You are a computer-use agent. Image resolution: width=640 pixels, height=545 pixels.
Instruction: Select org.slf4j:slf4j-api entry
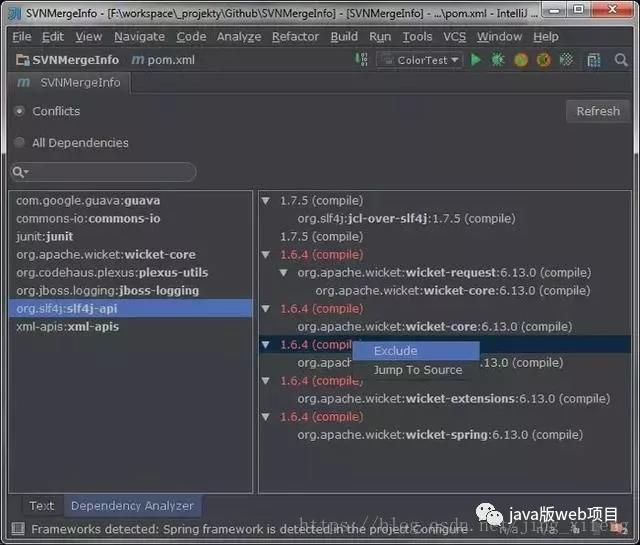(x=131, y=308)
